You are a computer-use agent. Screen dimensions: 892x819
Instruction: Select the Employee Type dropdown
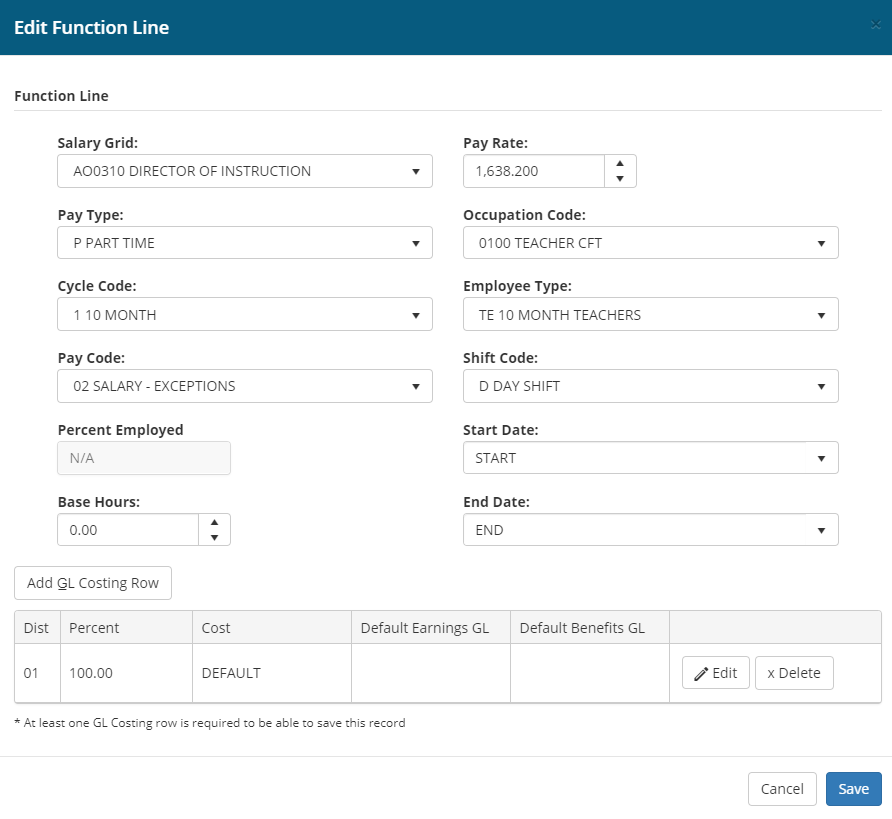pos(650,315)
